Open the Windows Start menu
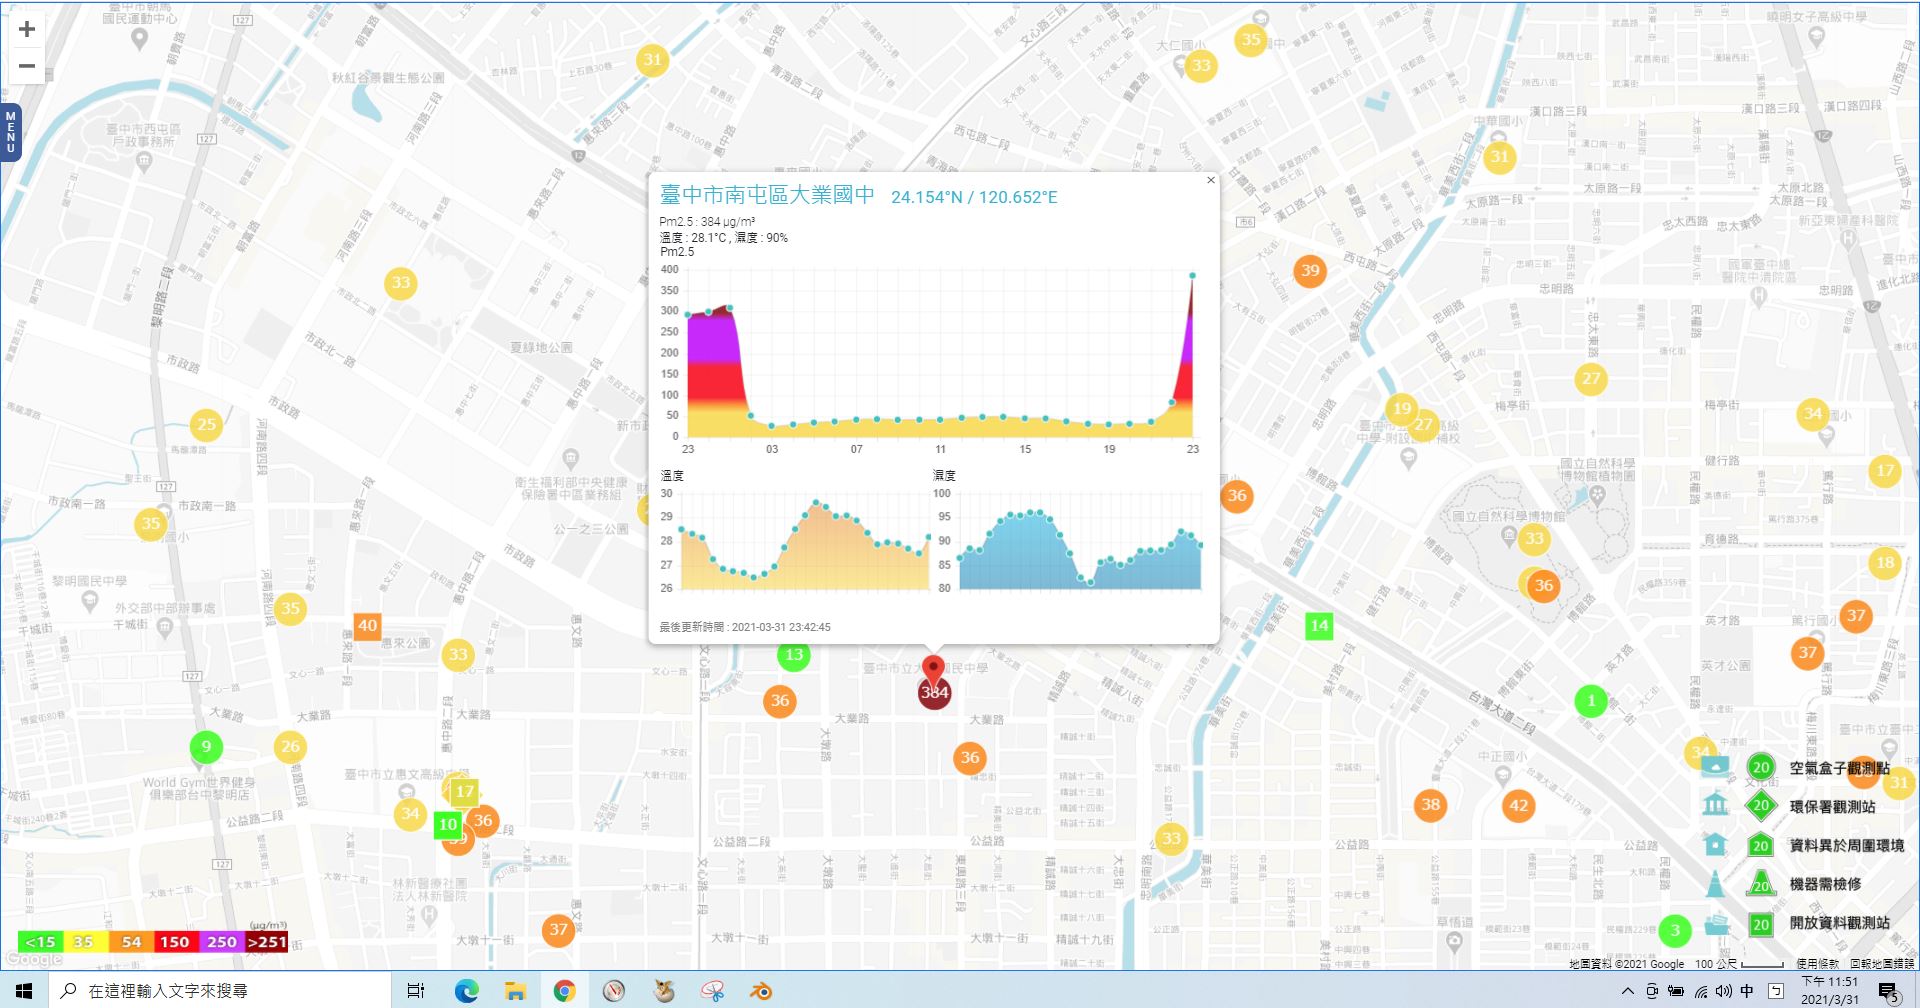The height and width of the screenshot is (1008, 1920). point(24,990)
